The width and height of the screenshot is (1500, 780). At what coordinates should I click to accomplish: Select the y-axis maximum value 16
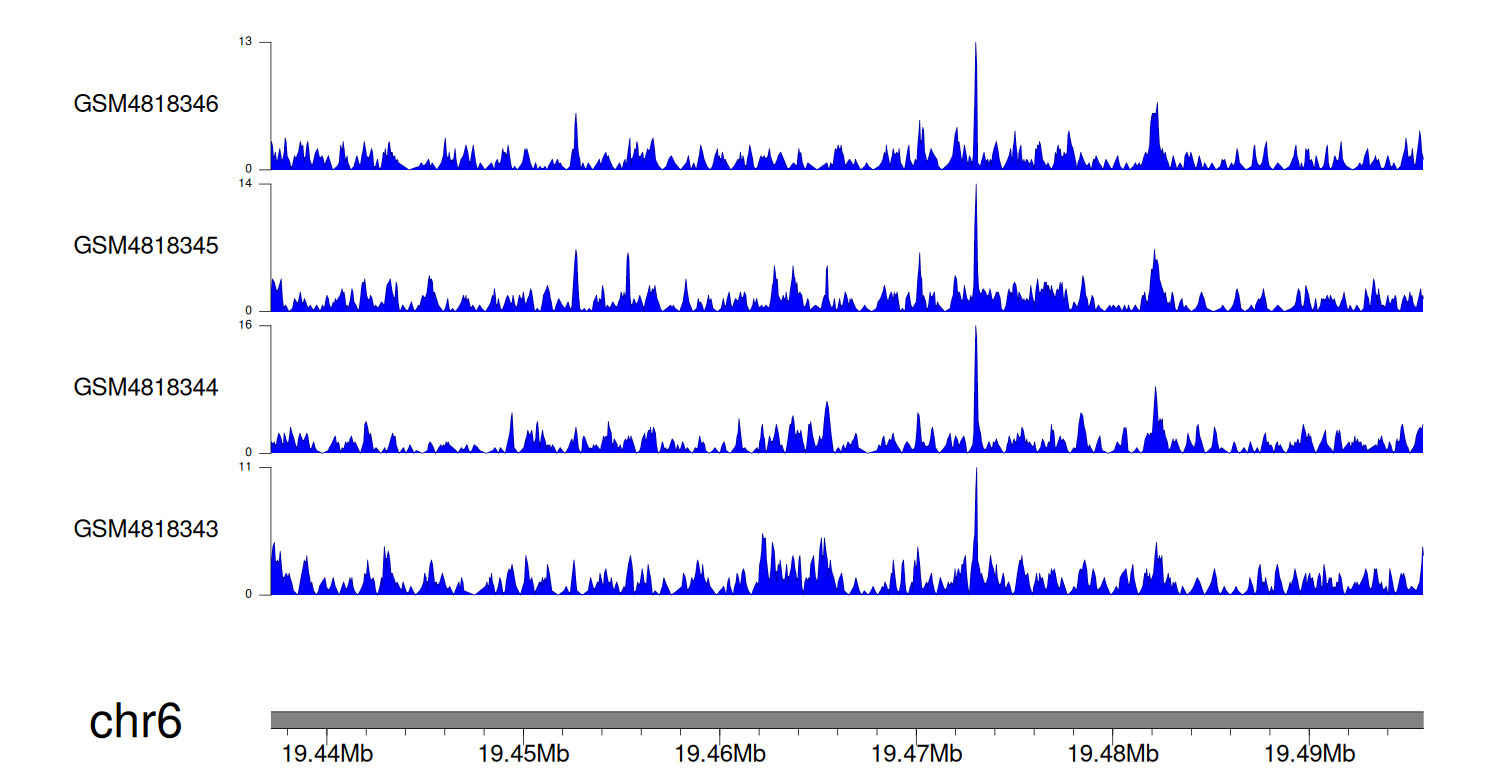point(245,326)
